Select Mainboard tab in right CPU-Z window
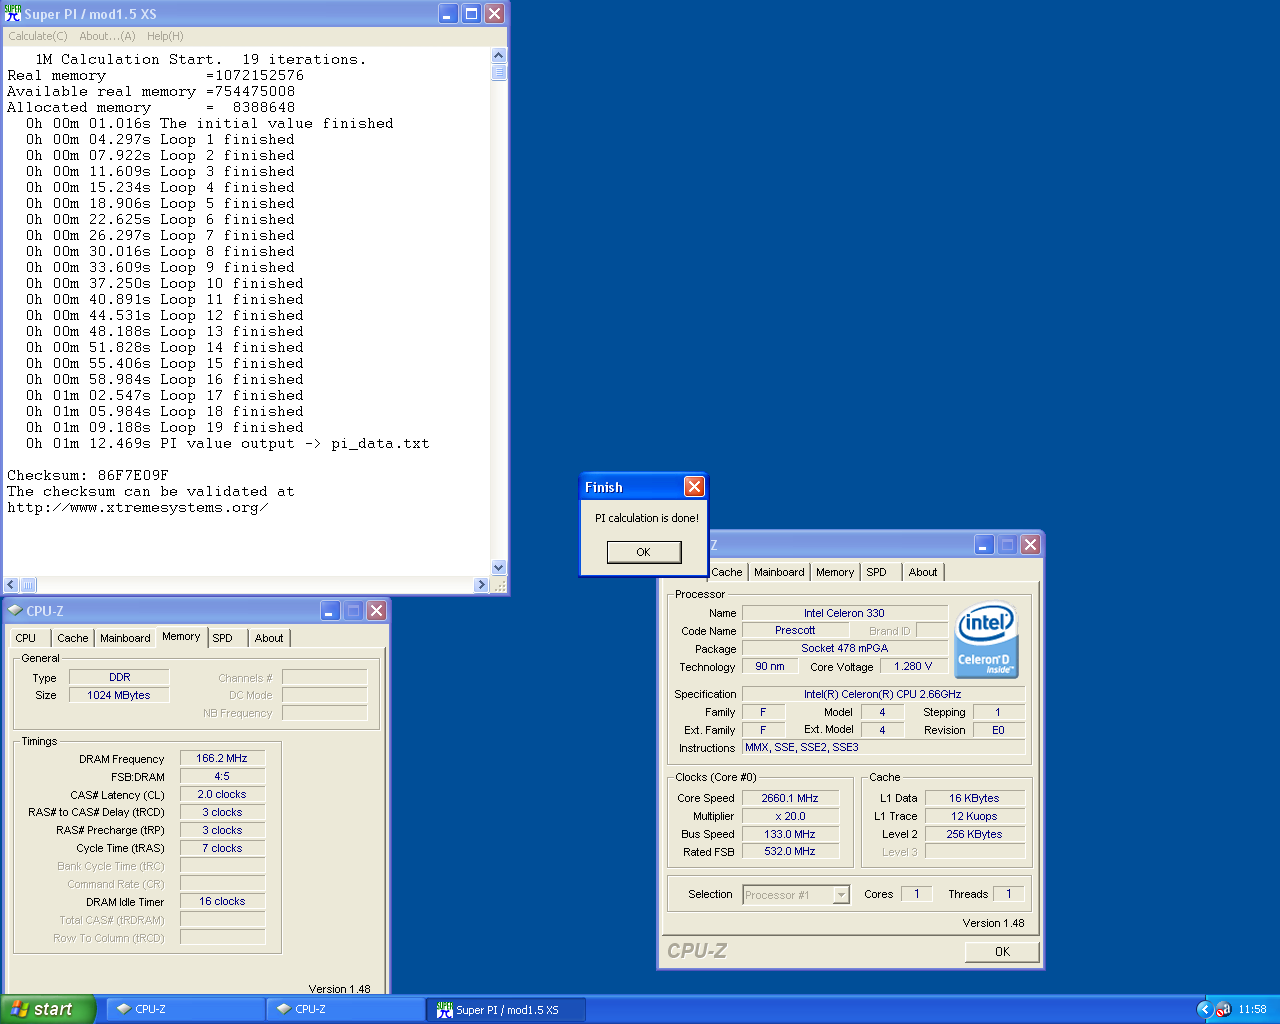Screen dimensions: 1280x1024 779,572
